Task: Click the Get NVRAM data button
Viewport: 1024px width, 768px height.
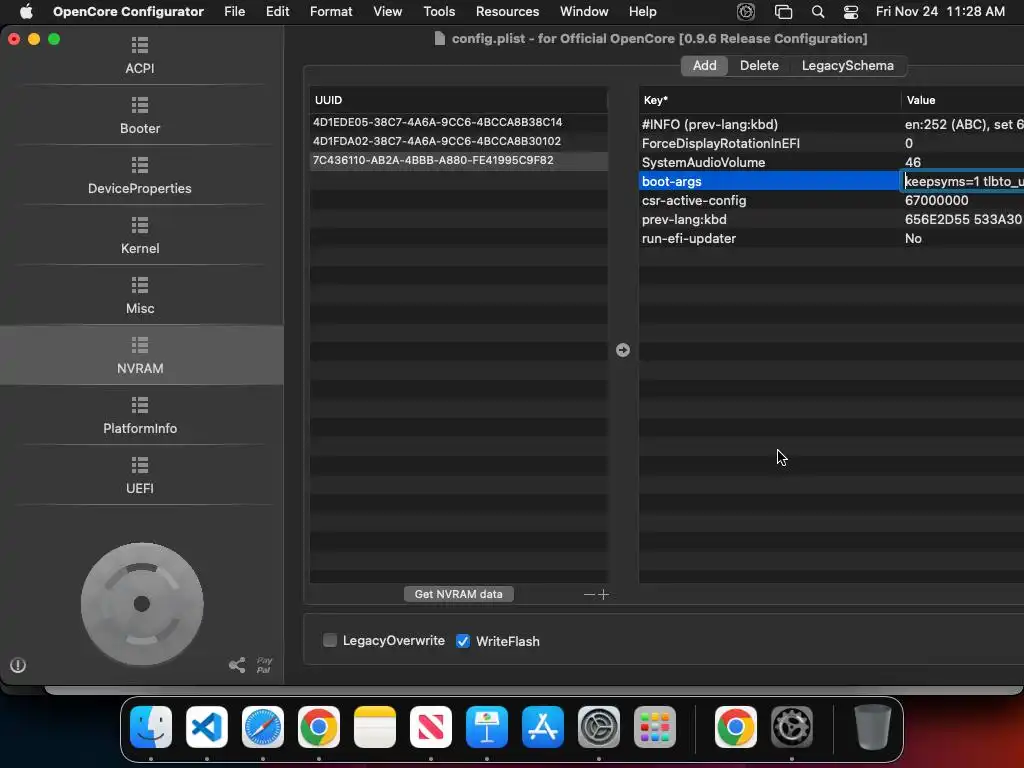Action: coord(458,594)
